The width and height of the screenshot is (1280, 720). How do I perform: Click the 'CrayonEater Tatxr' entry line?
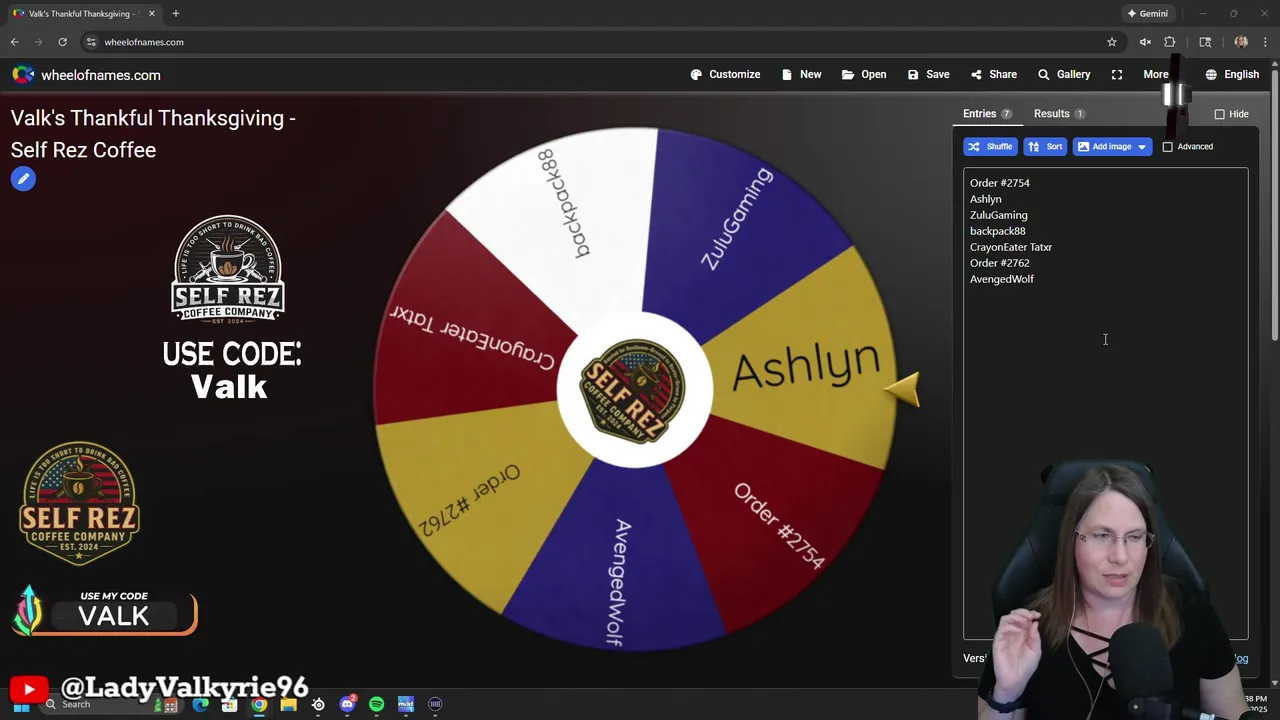click(1010, 247)
